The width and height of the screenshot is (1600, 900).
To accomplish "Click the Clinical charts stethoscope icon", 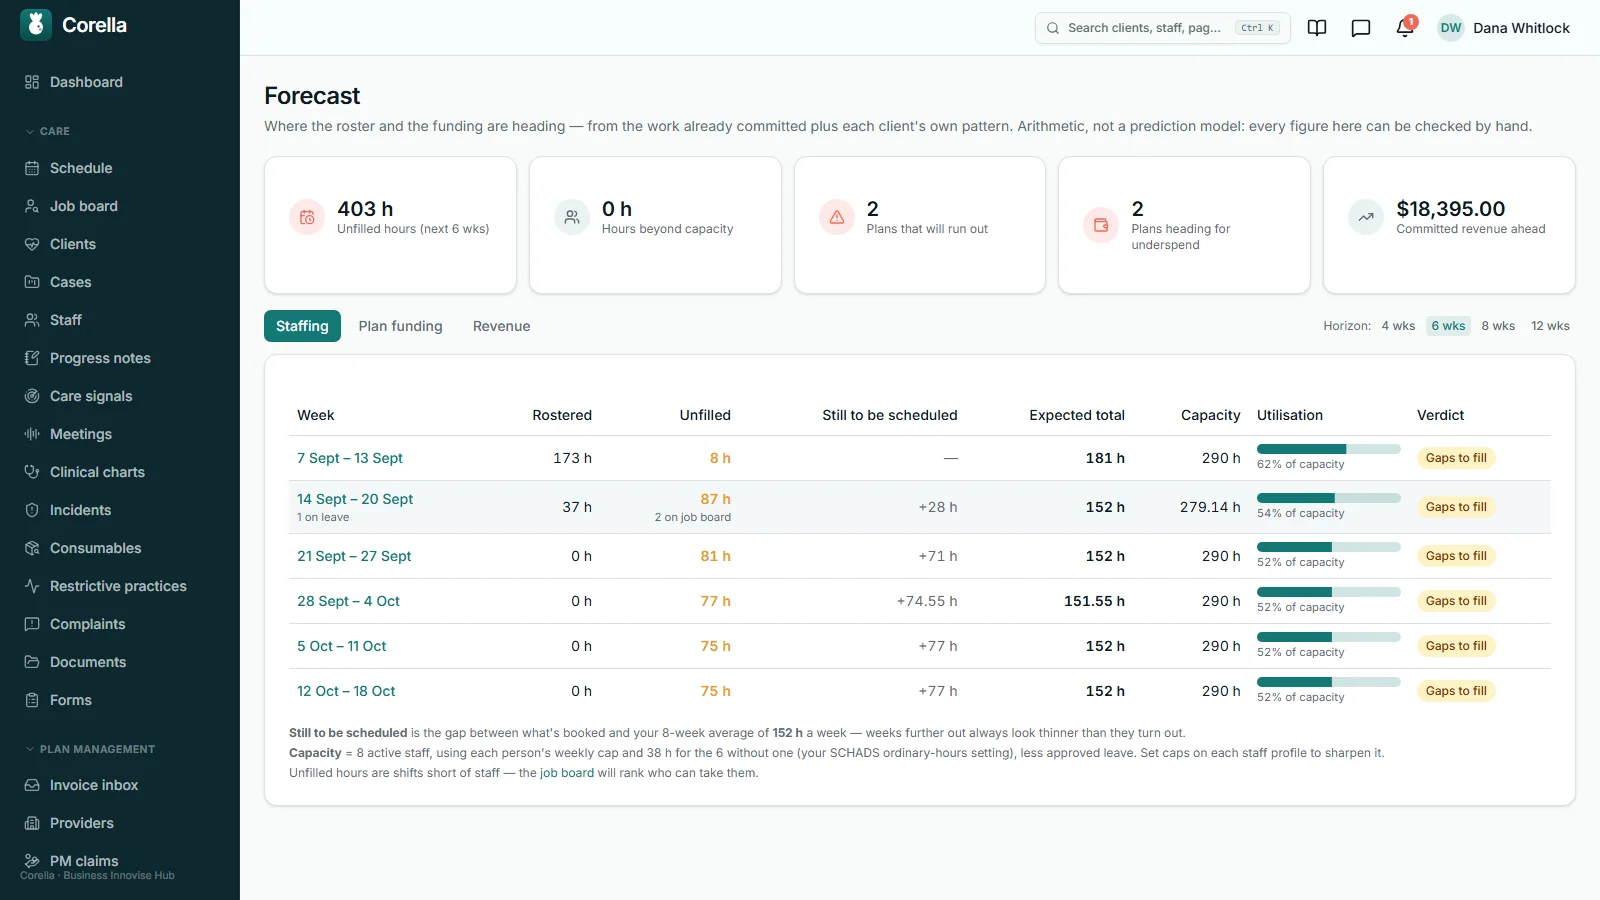I will 32,472.
